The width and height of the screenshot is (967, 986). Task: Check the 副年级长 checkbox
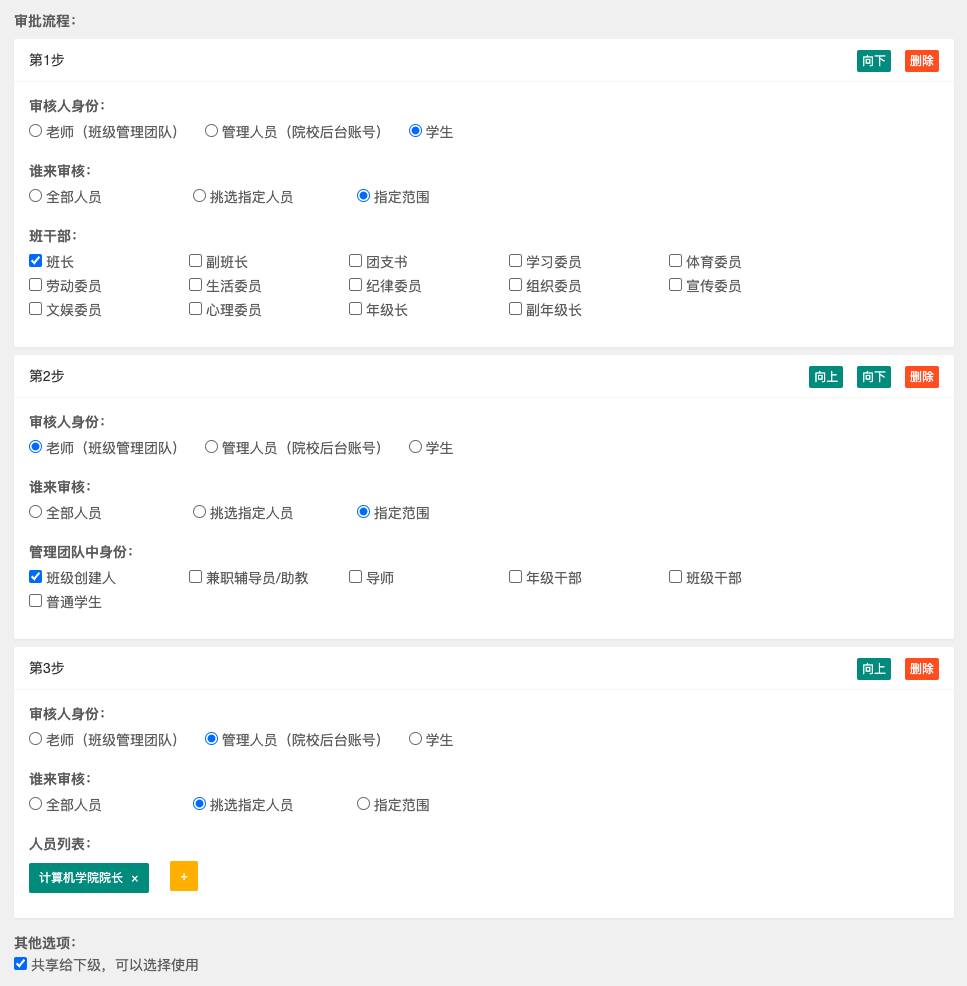(516, 309)
